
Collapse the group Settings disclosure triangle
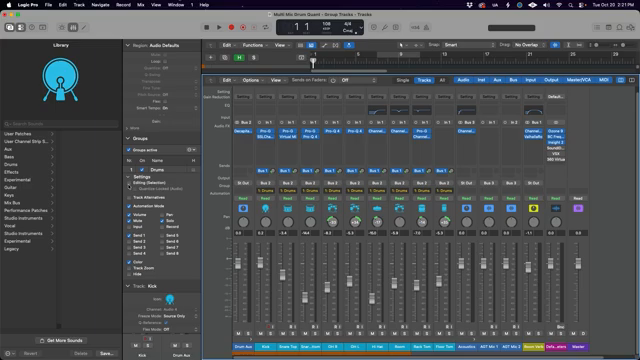tap(128, 177)
